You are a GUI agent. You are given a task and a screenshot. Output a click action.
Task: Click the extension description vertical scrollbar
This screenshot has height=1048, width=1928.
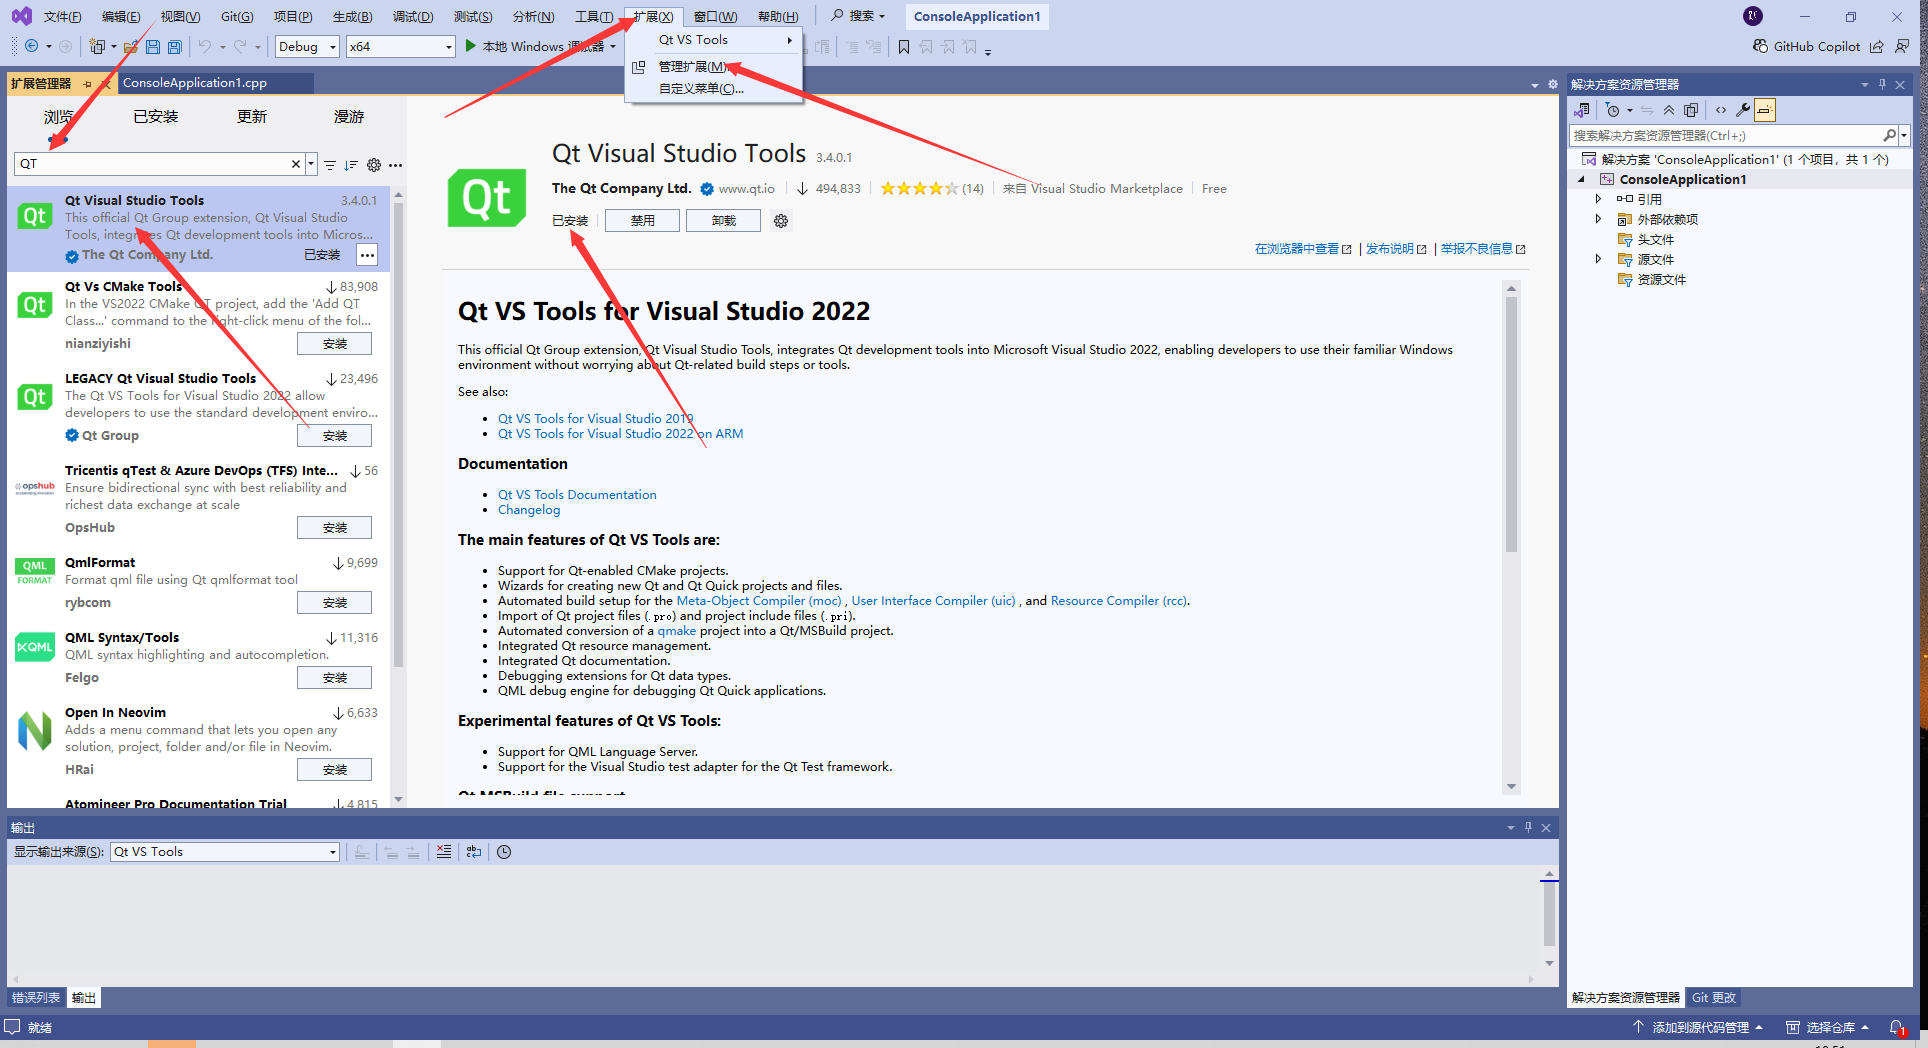click(1511, 425)
